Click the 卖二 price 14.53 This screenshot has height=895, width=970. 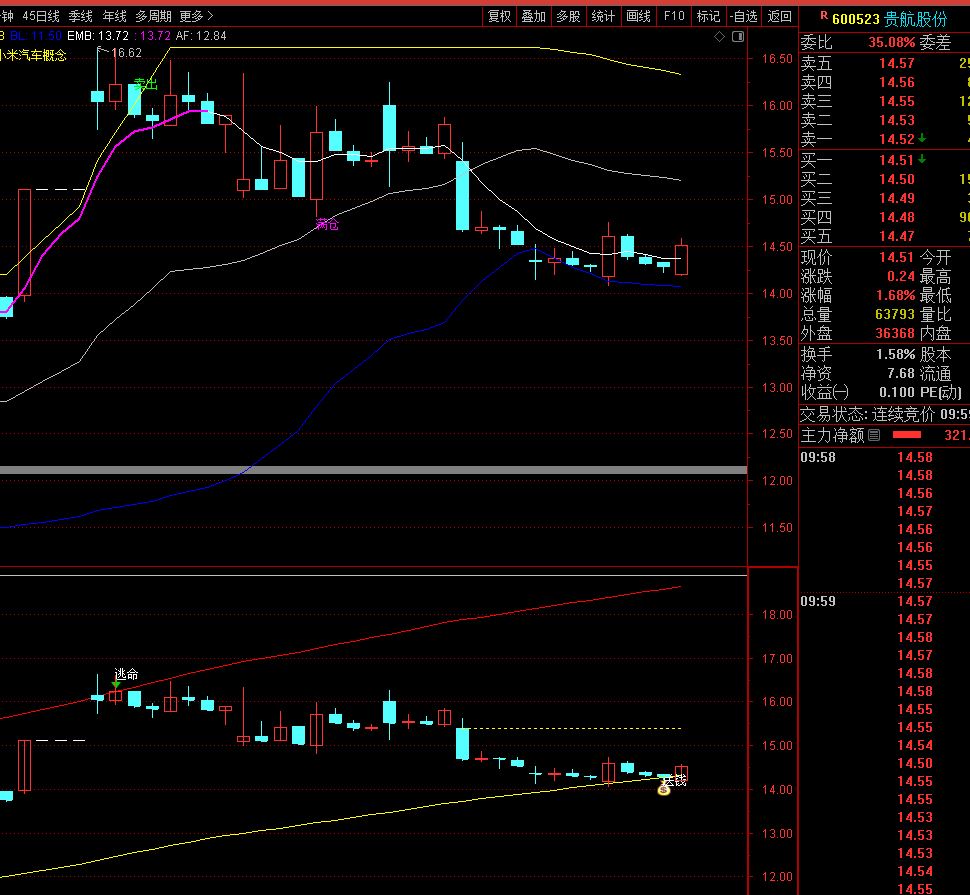coord(896,120)
